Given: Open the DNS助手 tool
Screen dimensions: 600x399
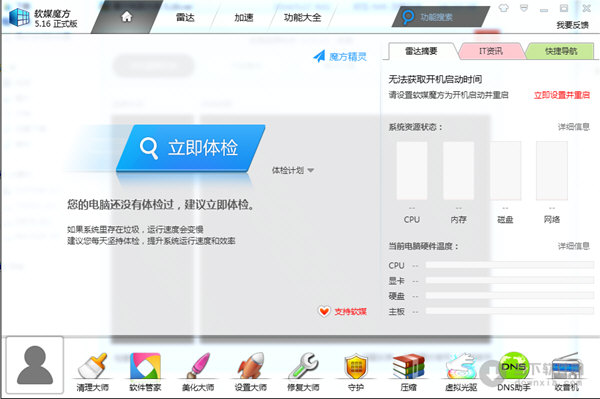Looking at the screenshot, I should (514, 371).
